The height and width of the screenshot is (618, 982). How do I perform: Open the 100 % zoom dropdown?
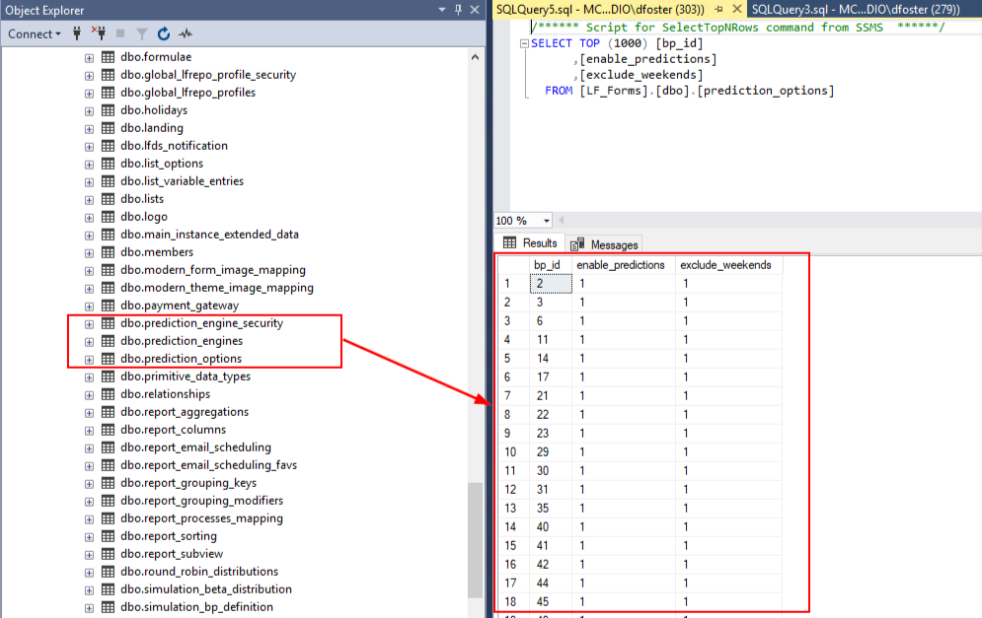[x=546, y=221]
